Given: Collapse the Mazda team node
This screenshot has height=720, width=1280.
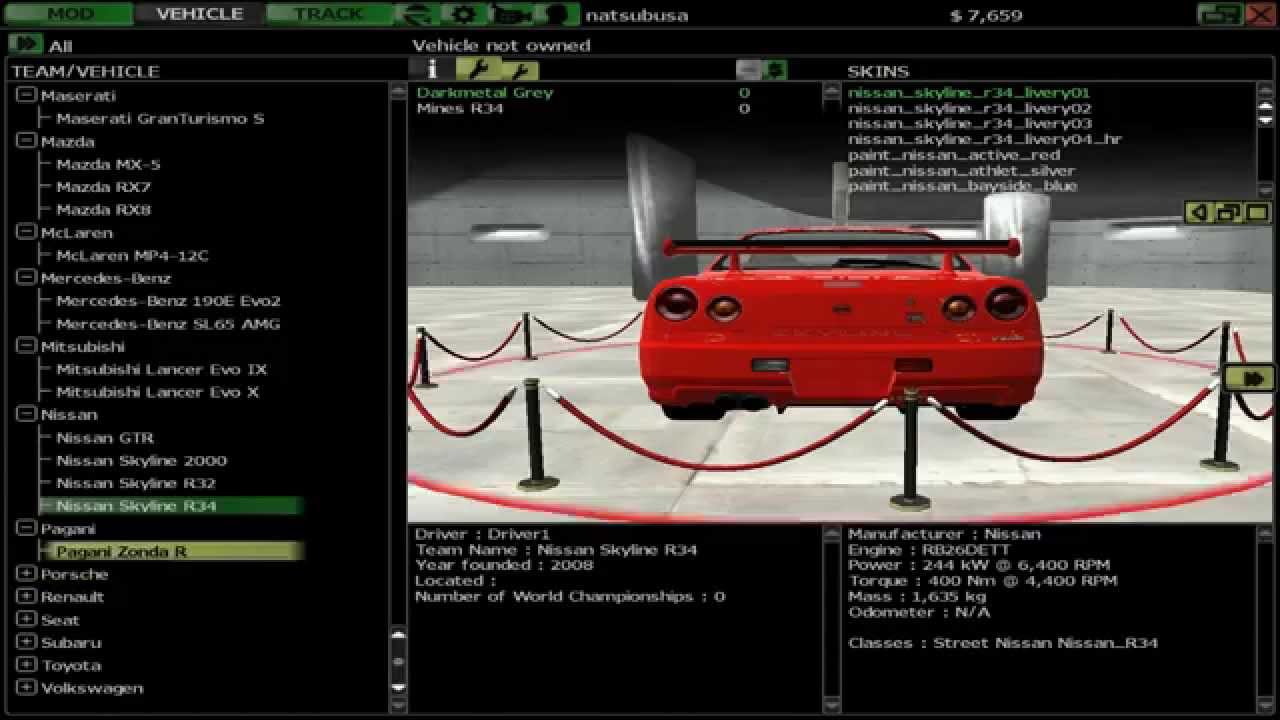Looking at the screenshot, I should [26, 141].
